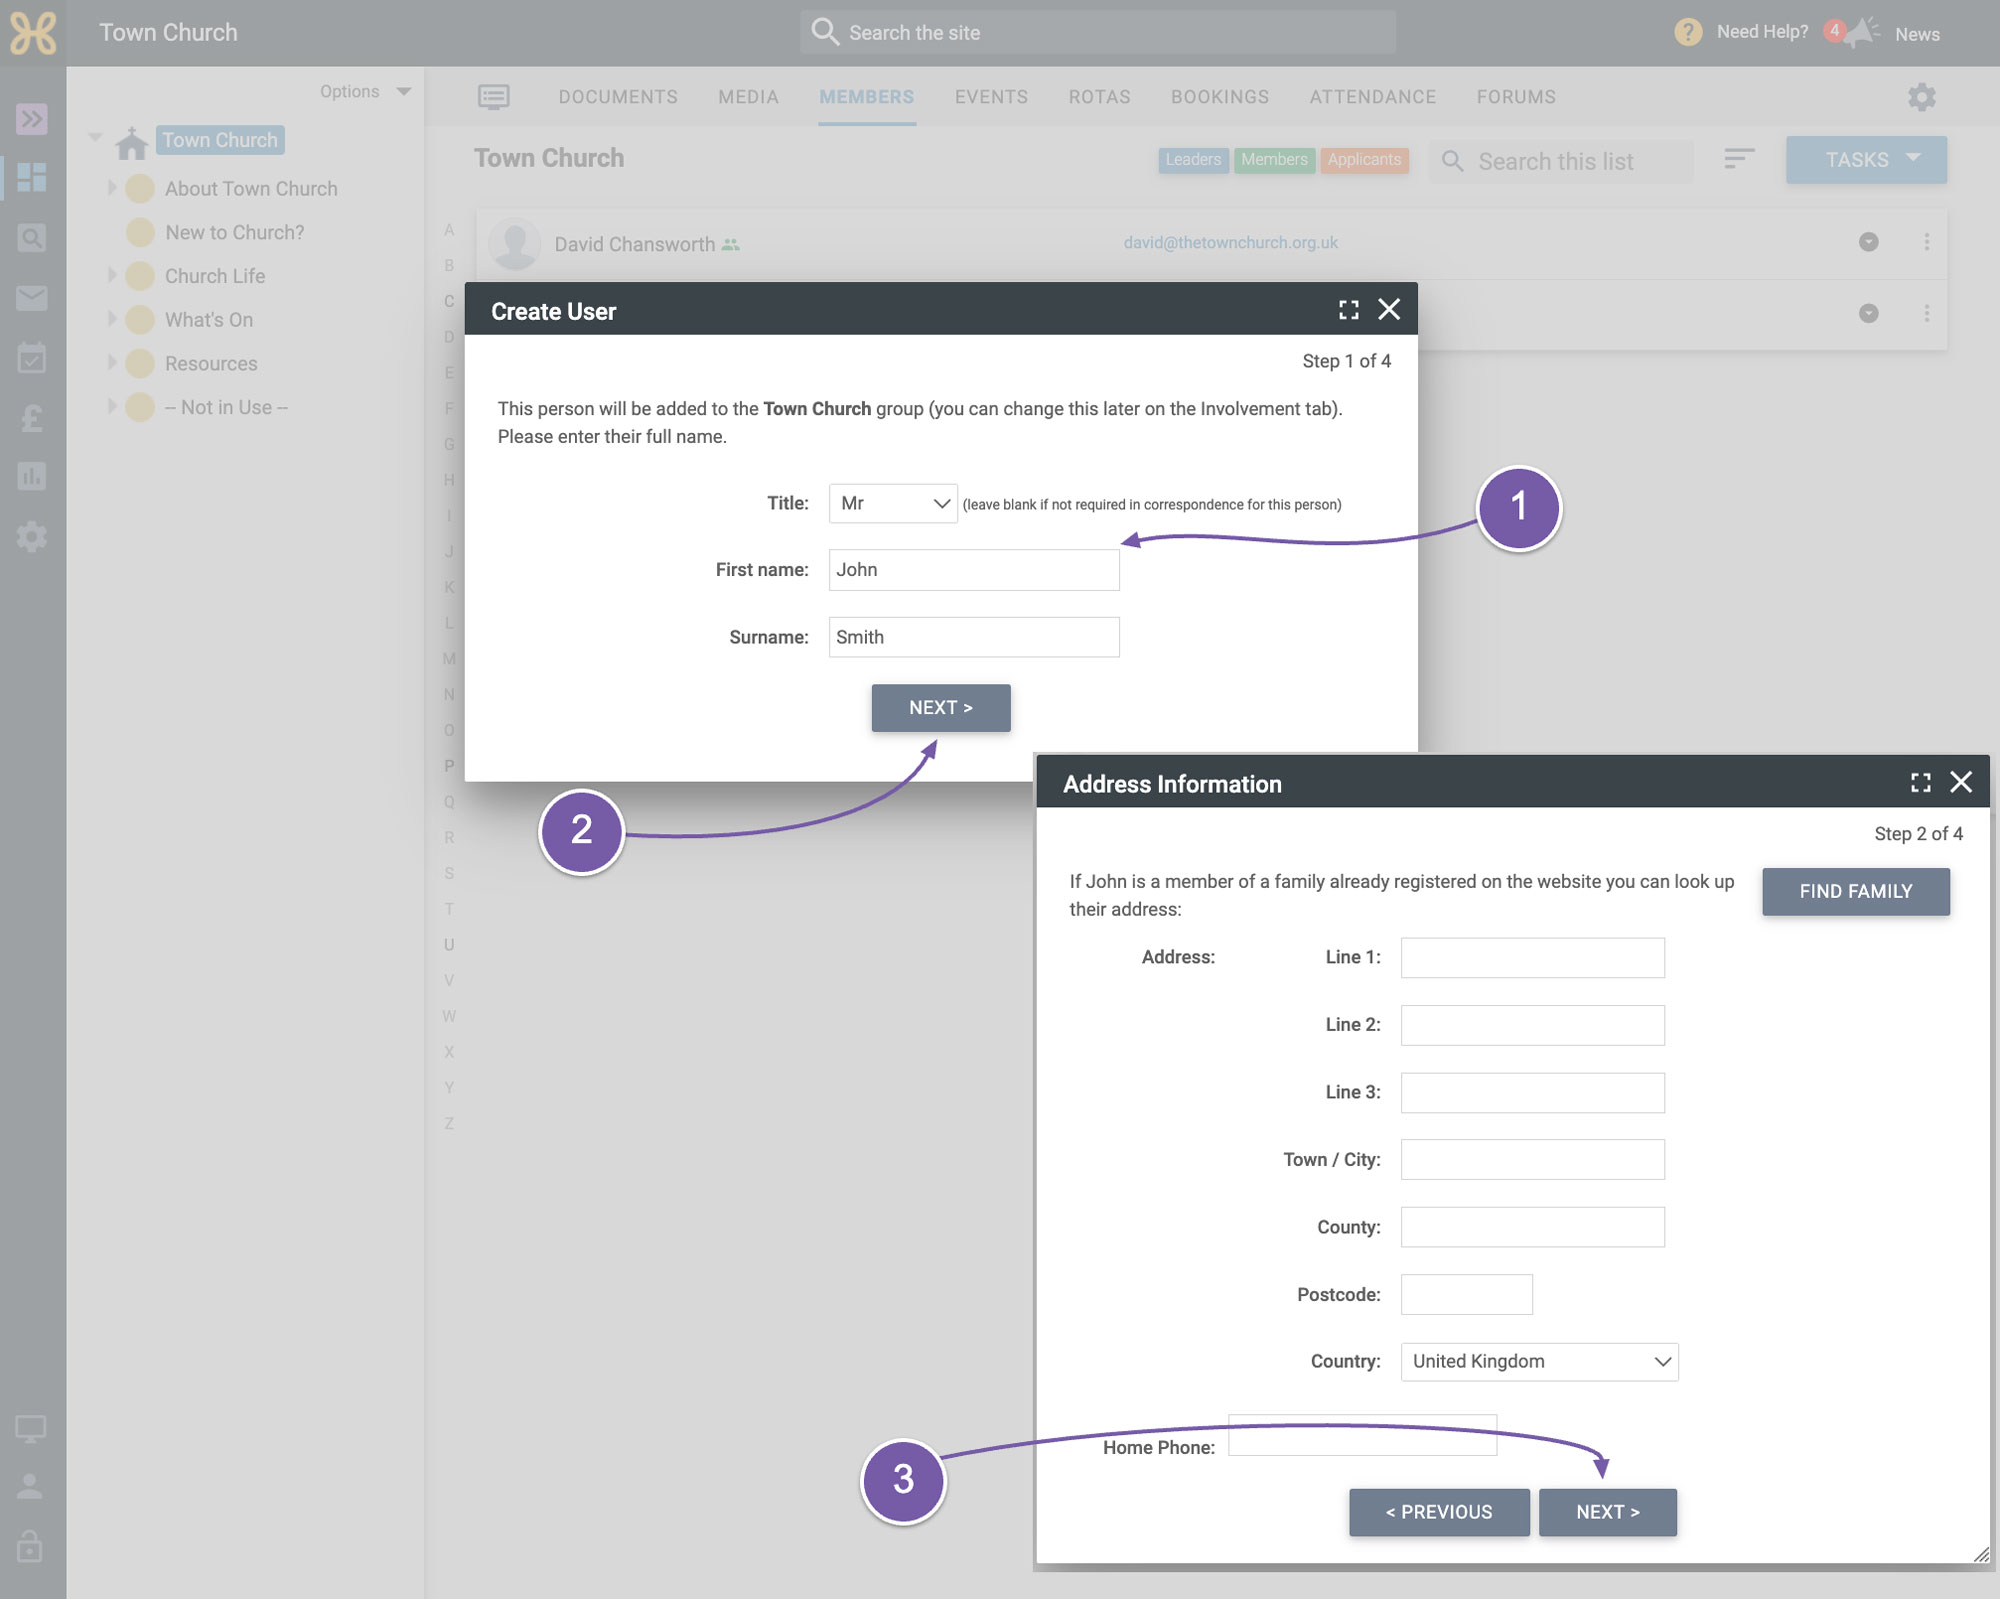Screen dimensions: 2000x1599
Task: Click the sort list icon beside Tasks
Action: (1740, 159)
